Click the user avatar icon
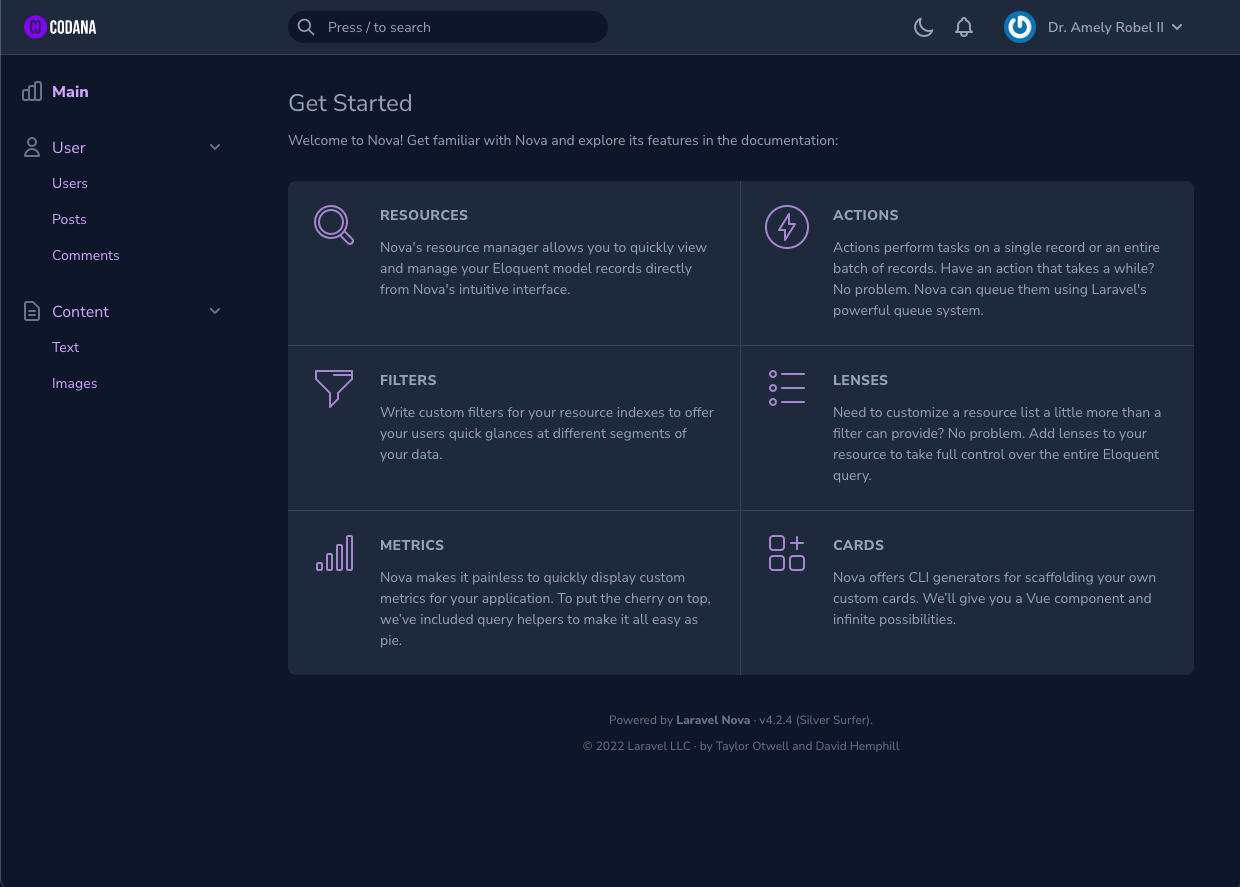Viewport: 1240px width, 887px height. tap(1019, 27)
